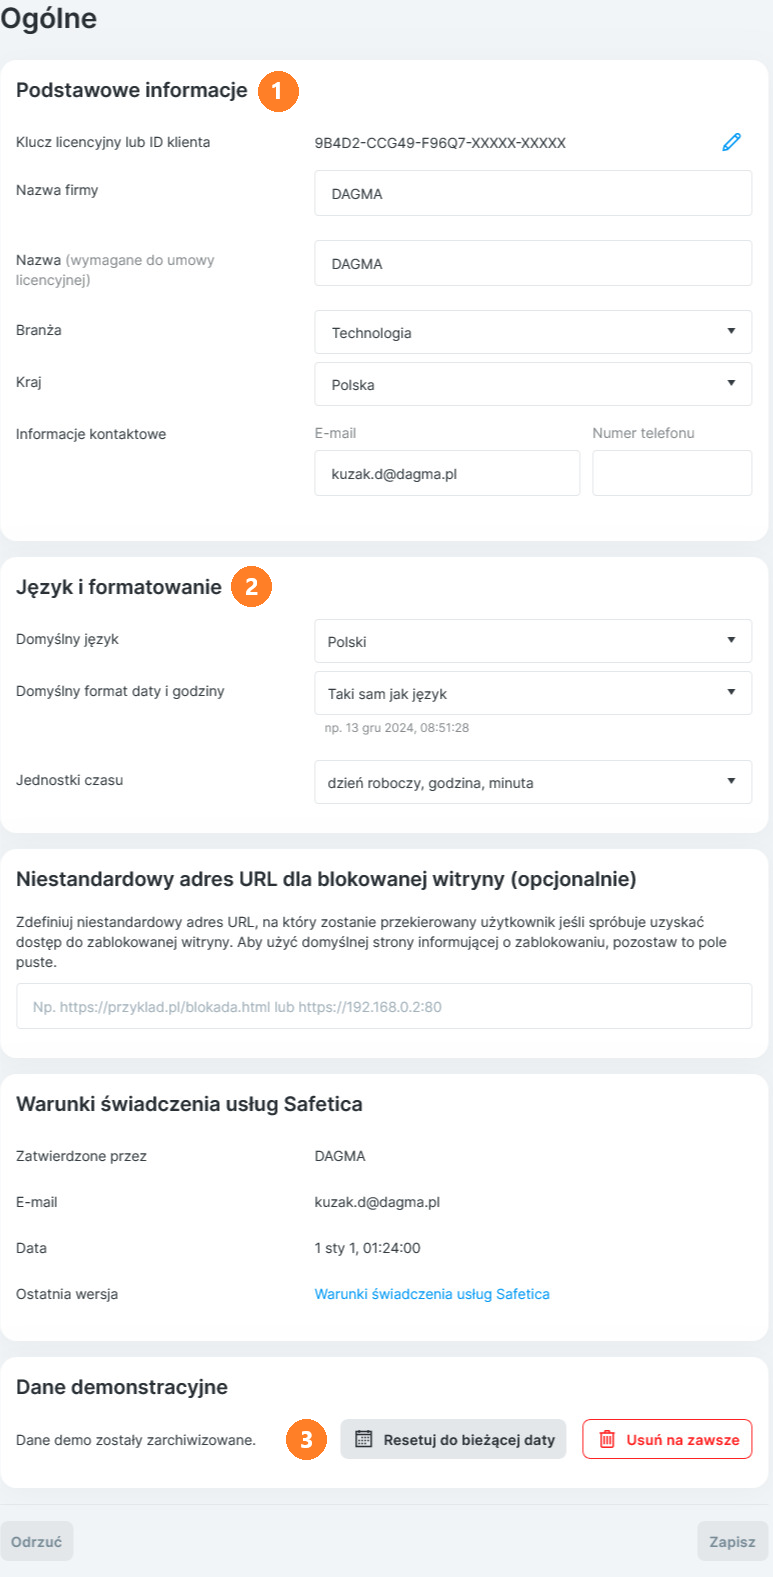Click the custom blocked-site URL field
The height and width of the screenshot is (1577, 773).
pyautogui.click(x=384, y=1006)
